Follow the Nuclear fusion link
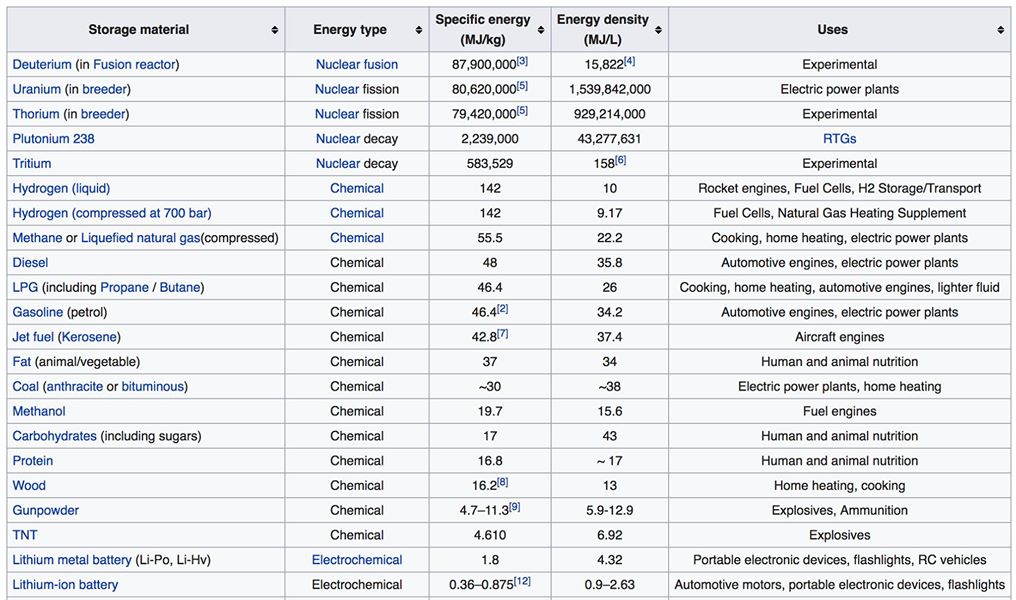Viewport: 1016px width, 600px height. click(x=357, y=65)
